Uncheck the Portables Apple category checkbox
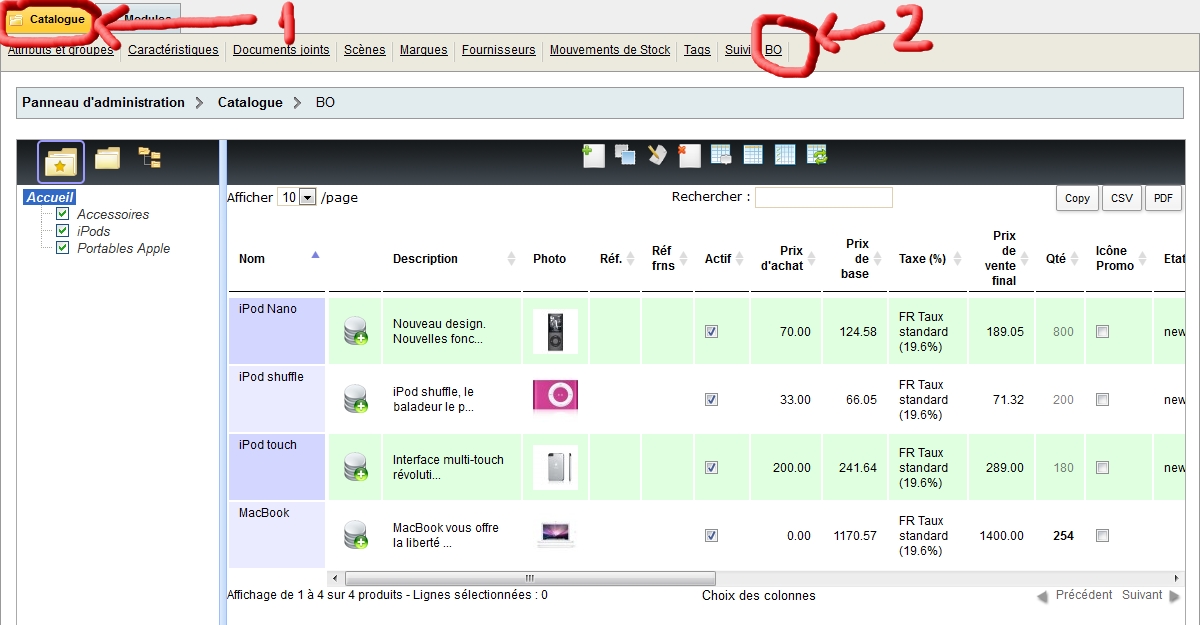 63,248
